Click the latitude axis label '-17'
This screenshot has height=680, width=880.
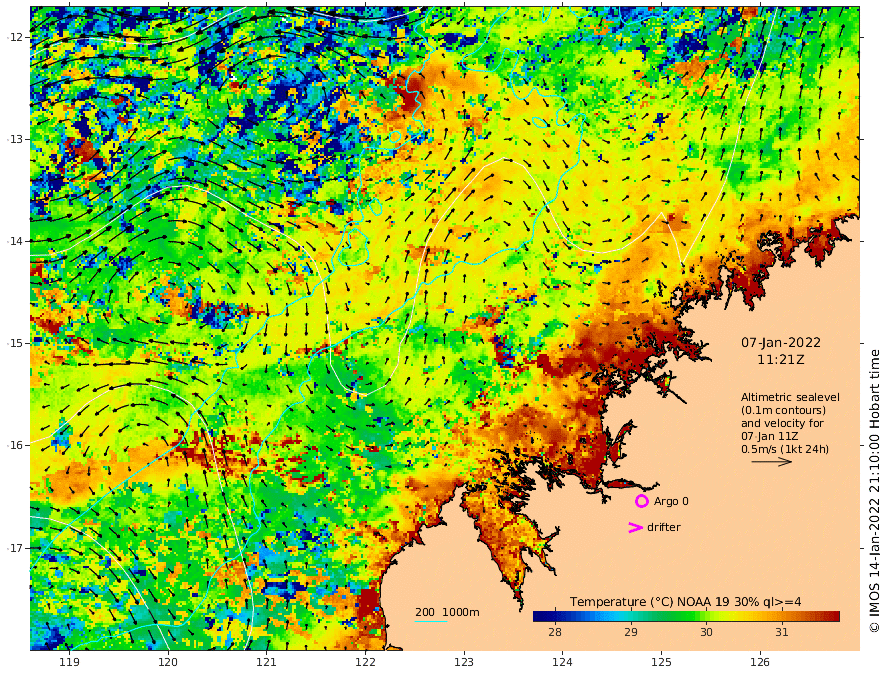[15, 548]
